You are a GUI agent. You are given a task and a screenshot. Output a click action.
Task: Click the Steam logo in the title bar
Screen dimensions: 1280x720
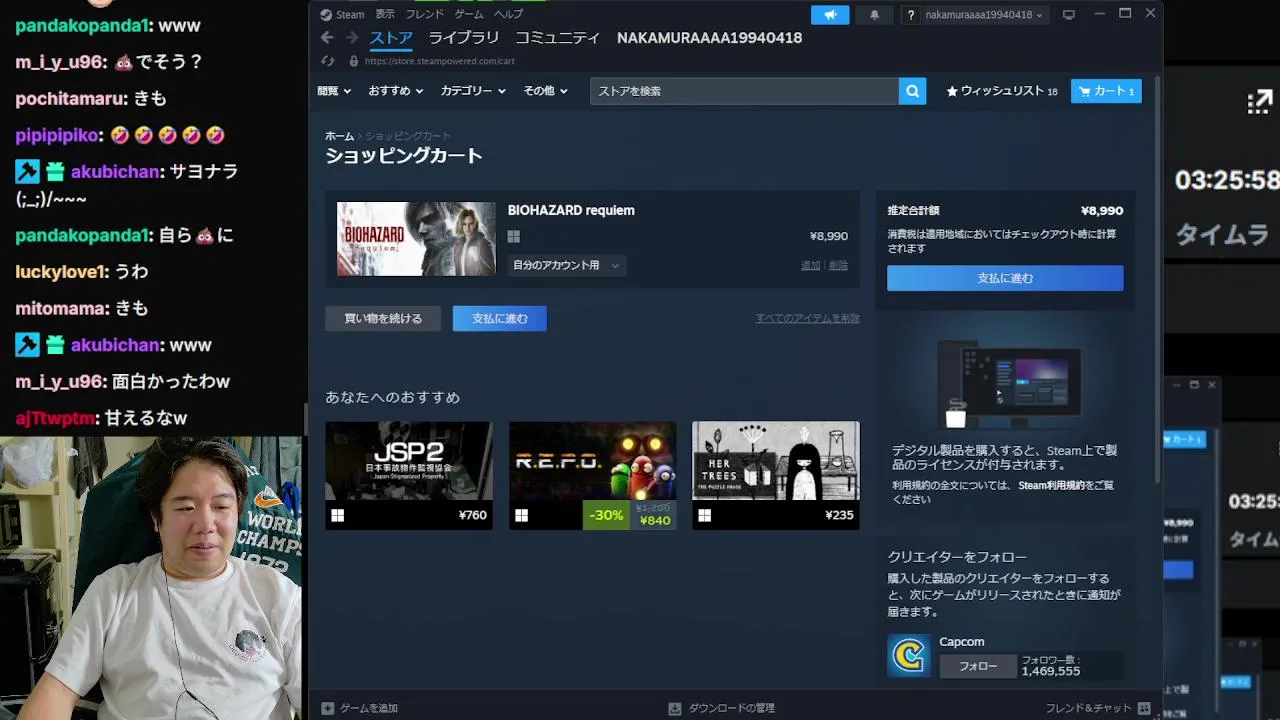325,15
